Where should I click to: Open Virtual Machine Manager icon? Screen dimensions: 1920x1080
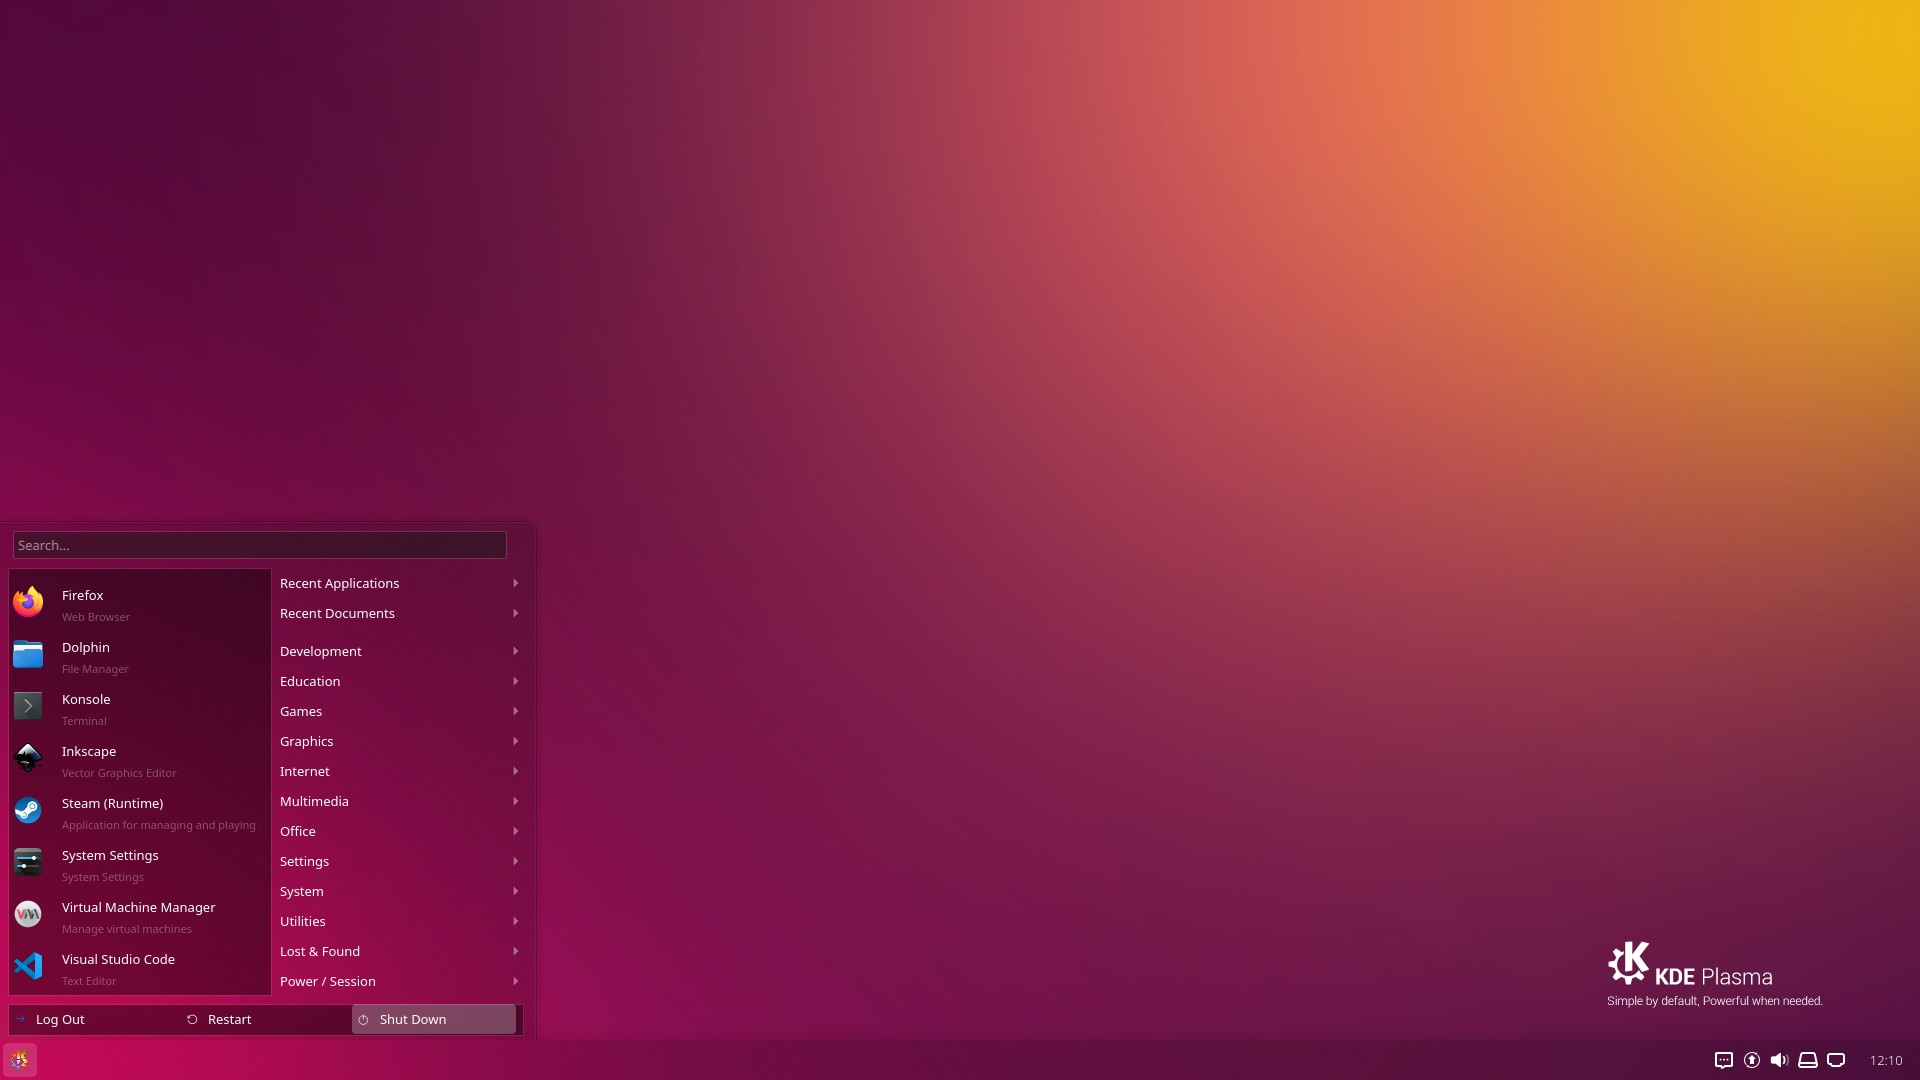[28, 914]
